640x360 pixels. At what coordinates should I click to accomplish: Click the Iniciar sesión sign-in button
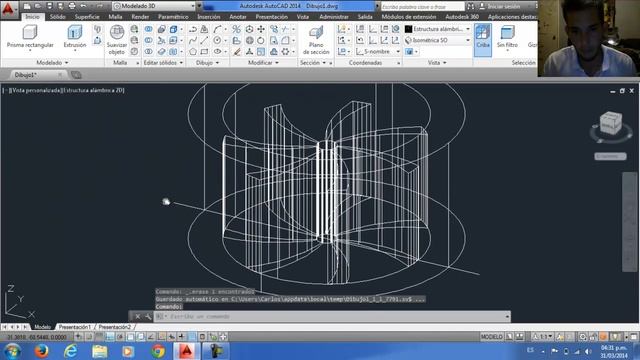click(x=500, y=6)
